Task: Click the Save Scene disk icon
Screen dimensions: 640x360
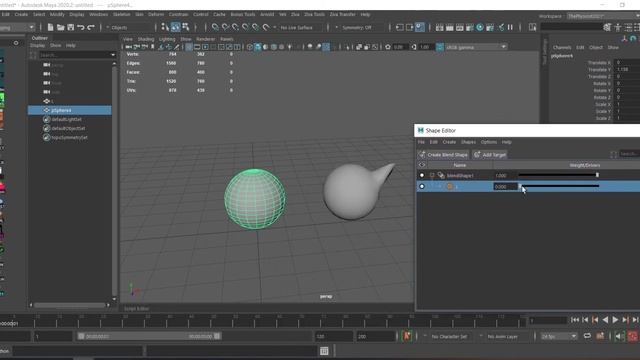Action: pyautogui.click(x=71, y=27)
